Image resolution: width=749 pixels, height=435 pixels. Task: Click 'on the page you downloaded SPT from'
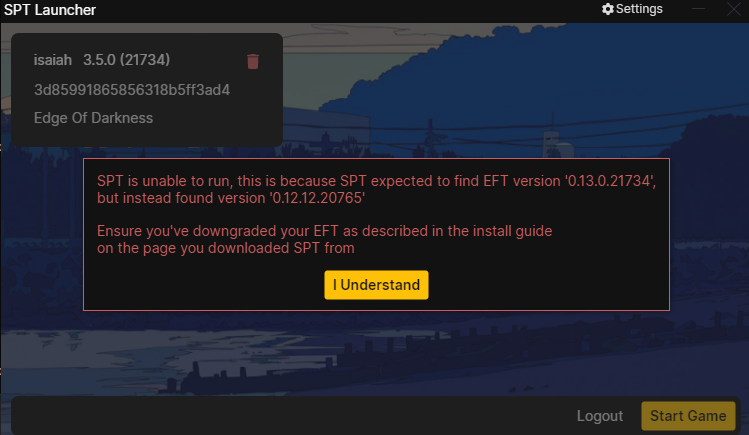click(x=225, y=248)
